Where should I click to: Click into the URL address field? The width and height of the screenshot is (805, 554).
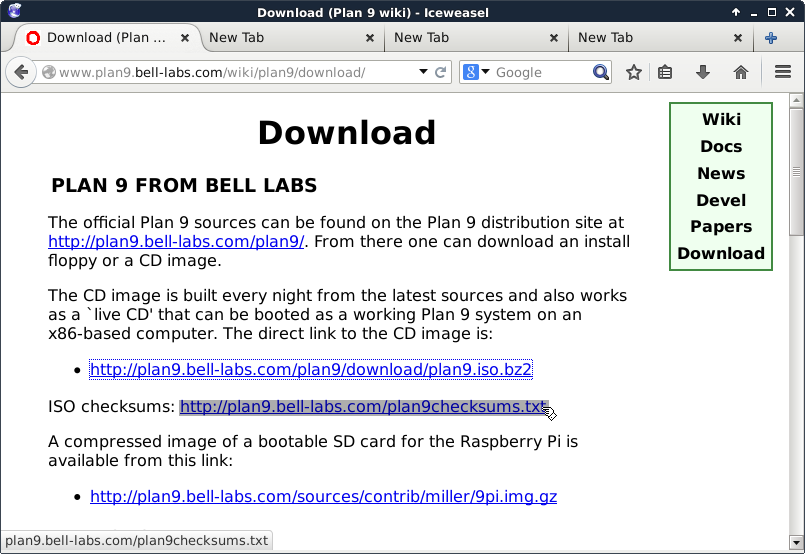tap(230, 72)
